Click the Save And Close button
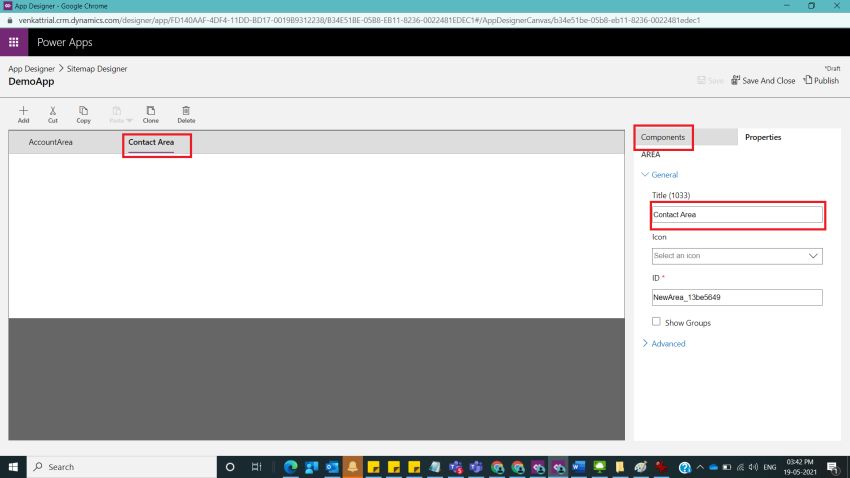This screenshot has width=850, height=478. click(763, 80)
